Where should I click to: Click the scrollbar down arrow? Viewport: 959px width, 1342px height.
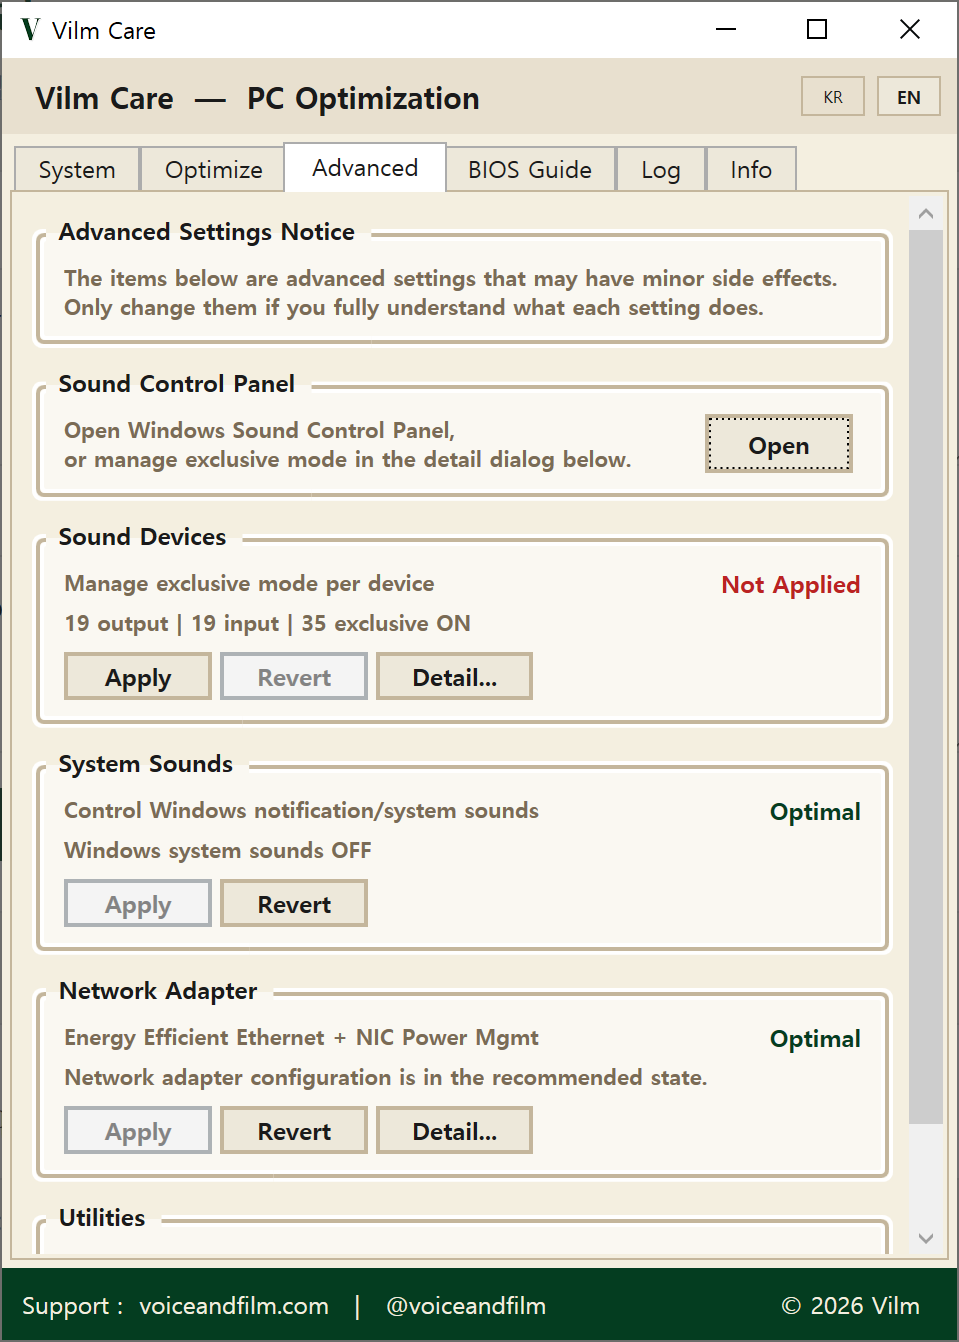[x=926, y=1238]
